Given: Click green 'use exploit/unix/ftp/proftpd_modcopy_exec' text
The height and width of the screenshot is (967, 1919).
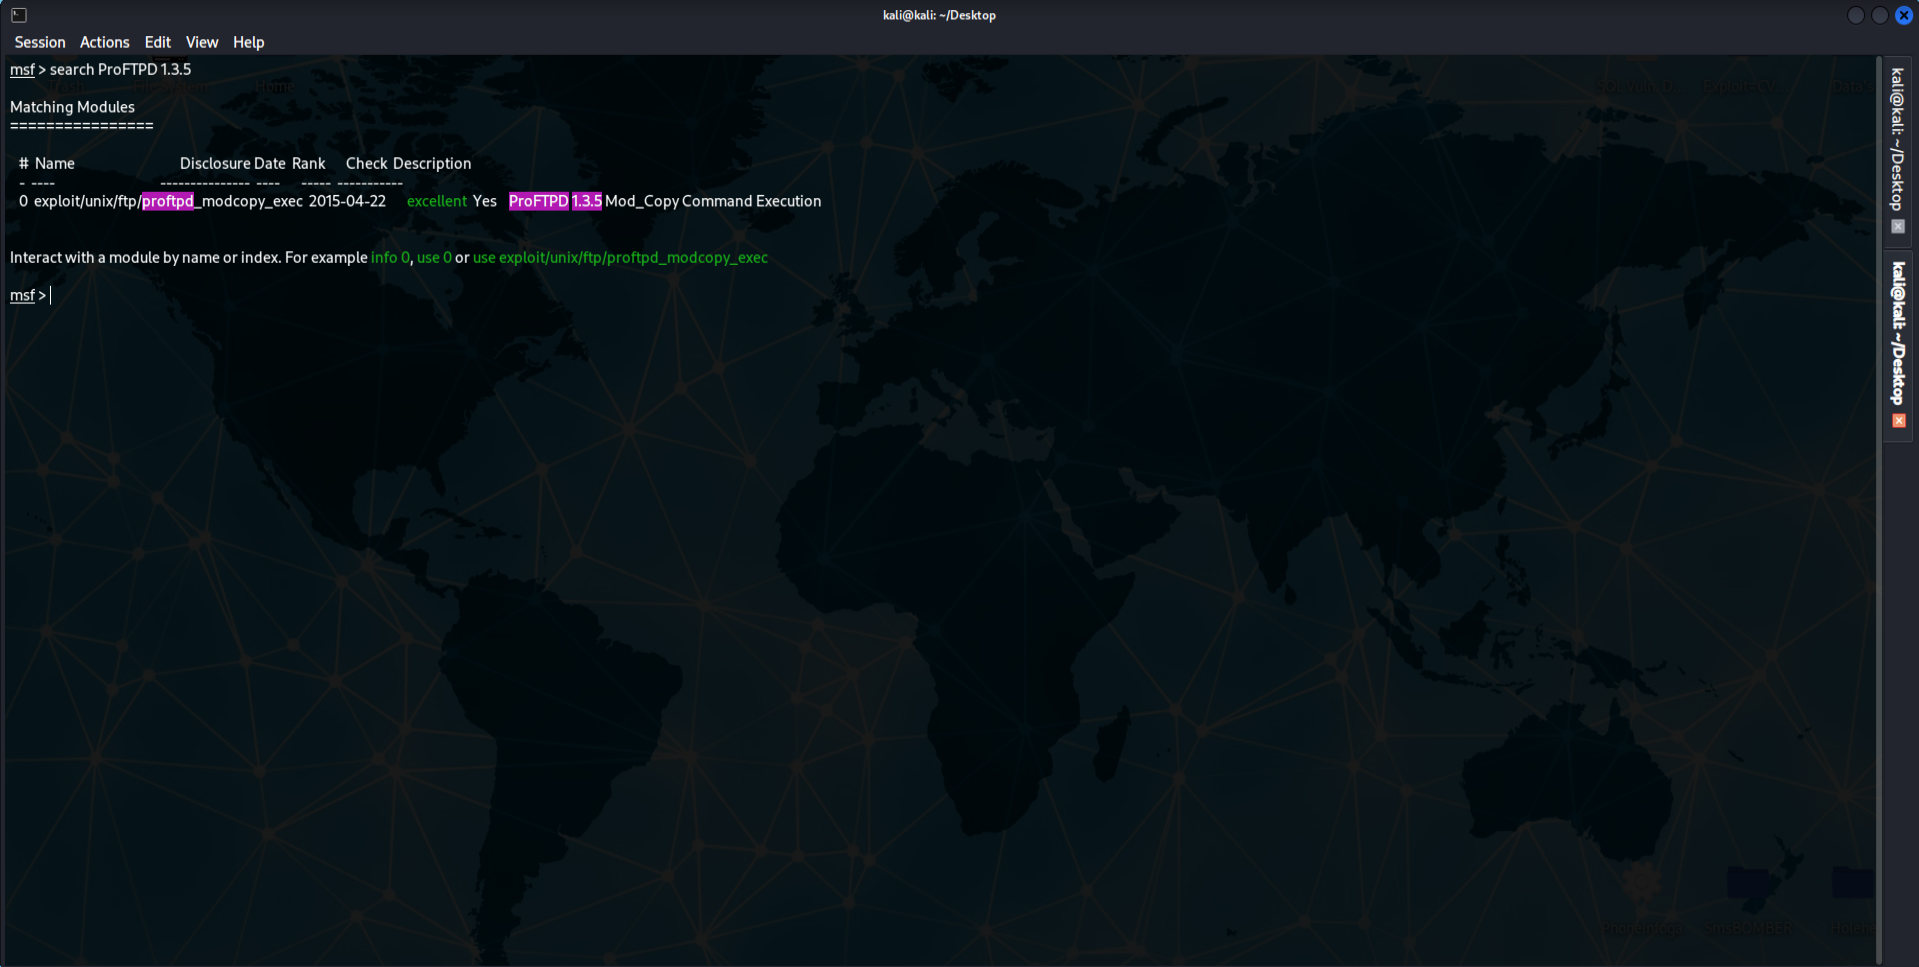Looking at the screenshot, I should tap(620, 257).
